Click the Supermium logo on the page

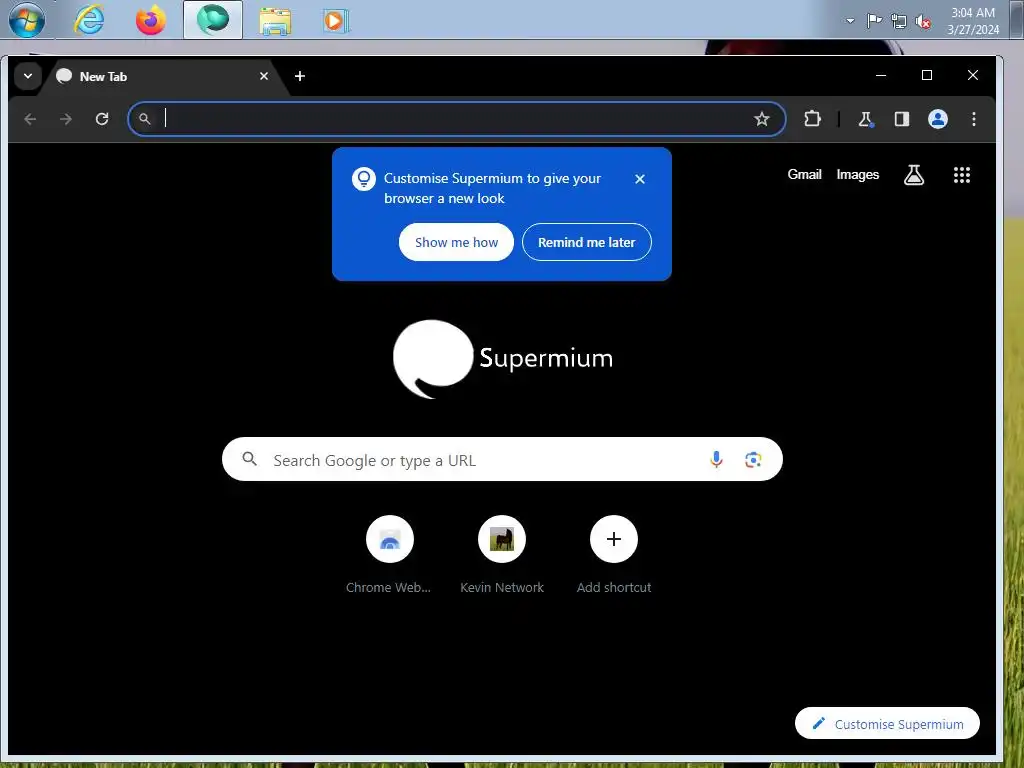point(503,359)
